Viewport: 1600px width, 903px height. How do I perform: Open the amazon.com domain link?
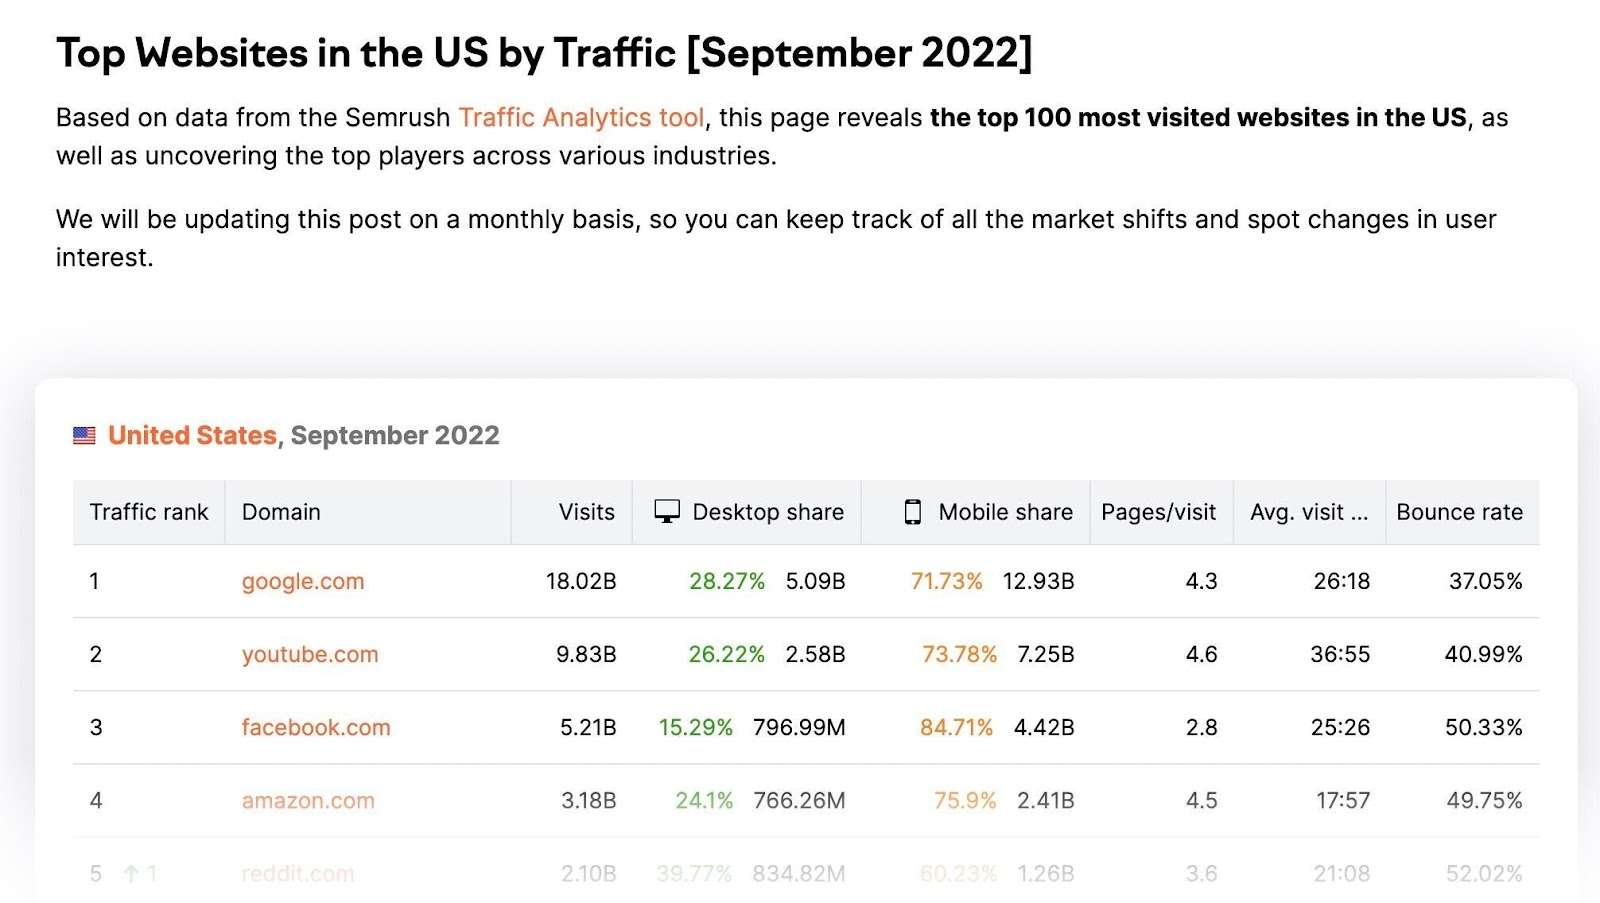click(x=308, y=800)
